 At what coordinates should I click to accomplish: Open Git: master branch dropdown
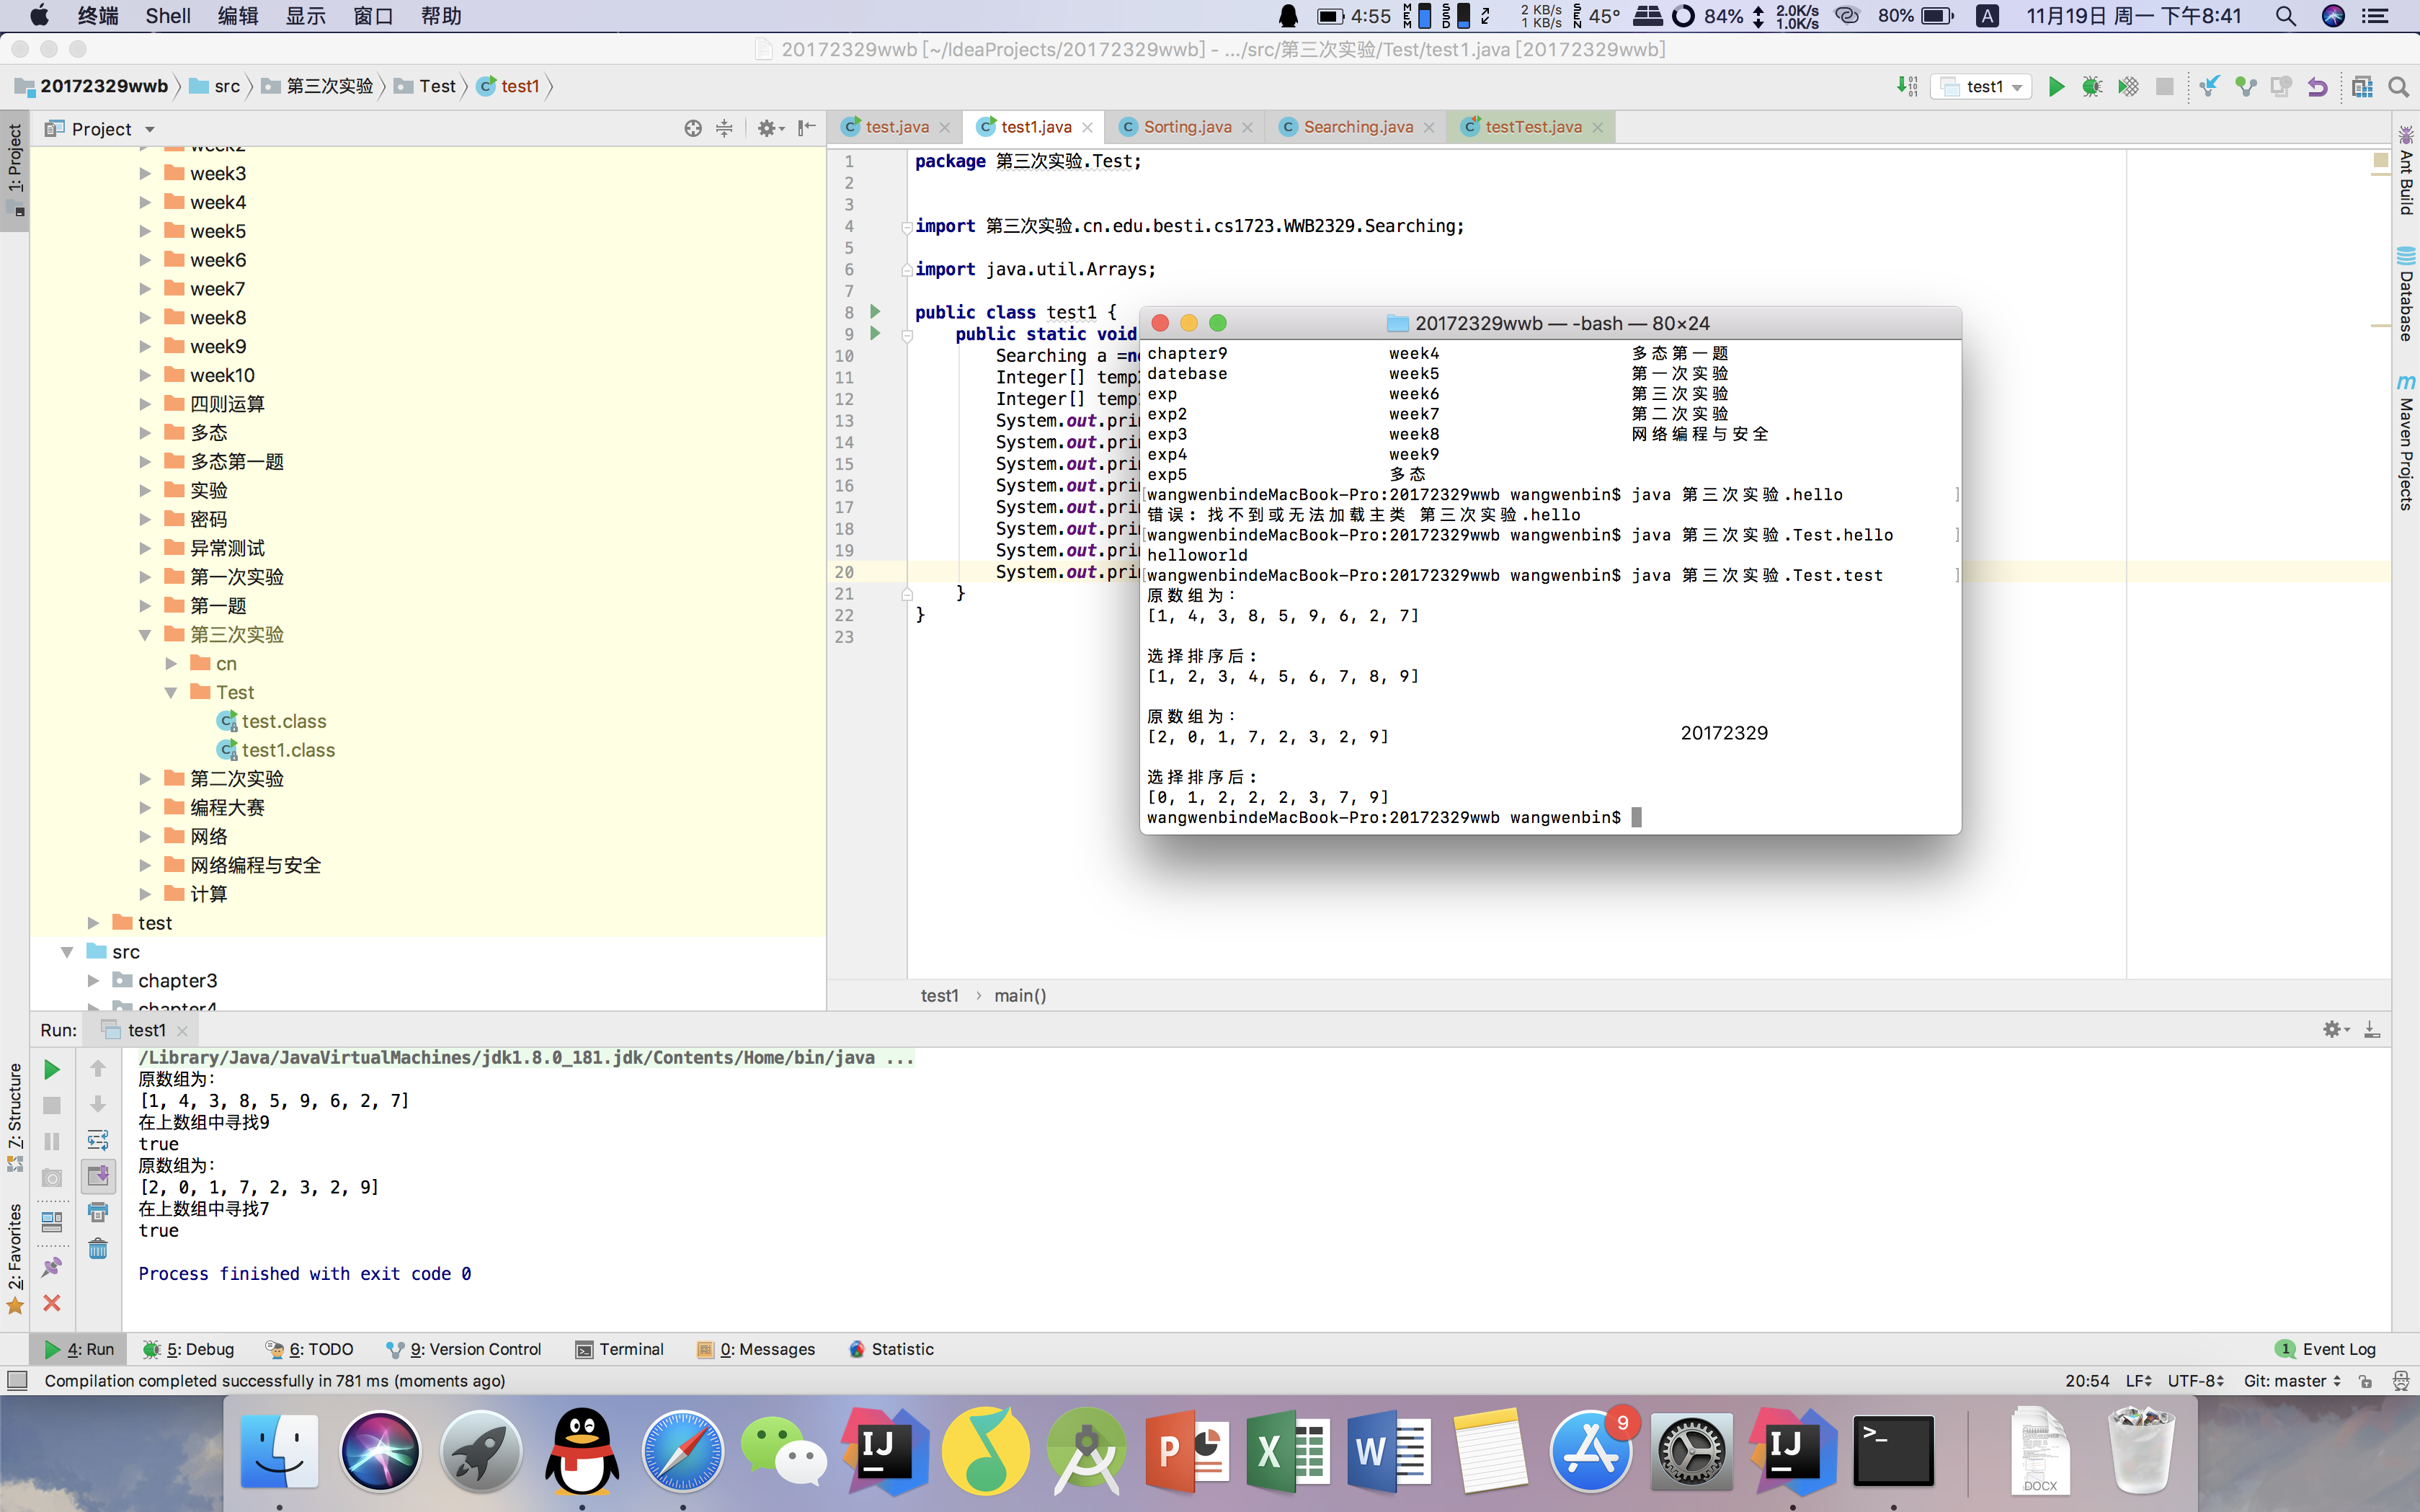point(2292,1381)
